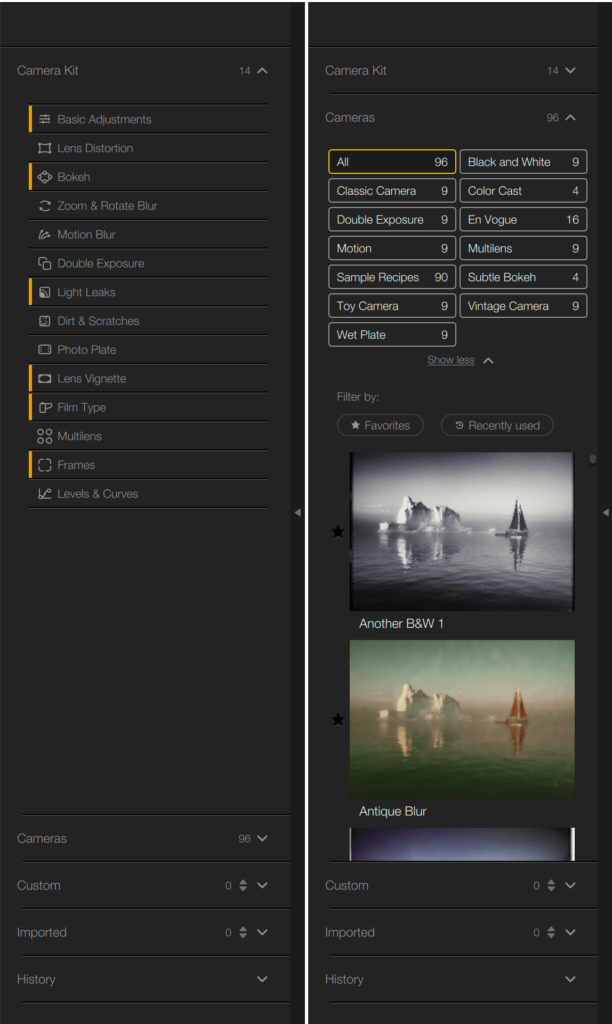Expand Custom section in left panel
Image resolution: width=612 pixels, height=1024 pixels.
[263, 885]
